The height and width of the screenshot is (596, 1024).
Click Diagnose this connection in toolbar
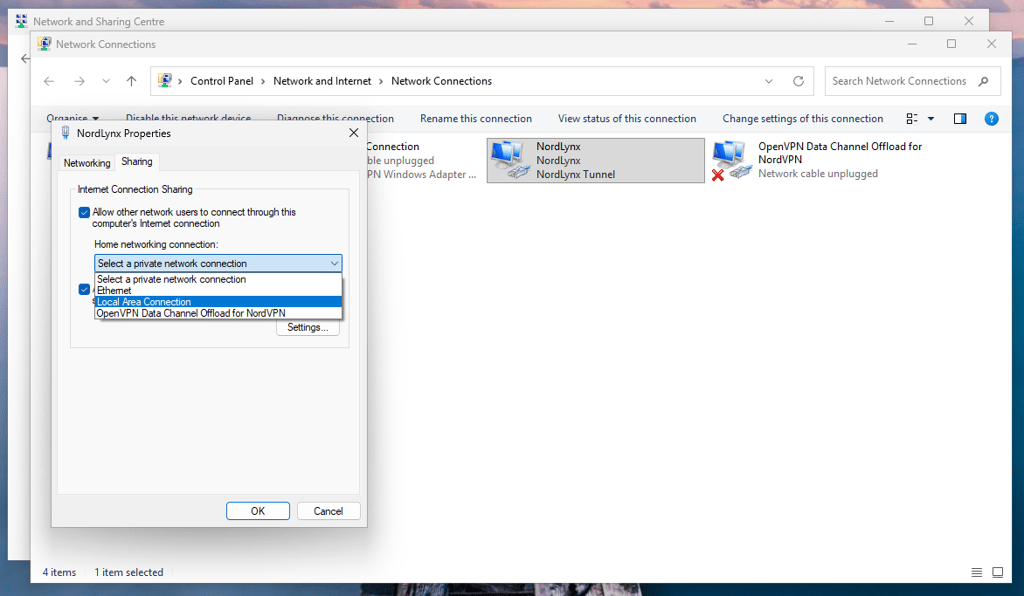click(x=335, y=118)
